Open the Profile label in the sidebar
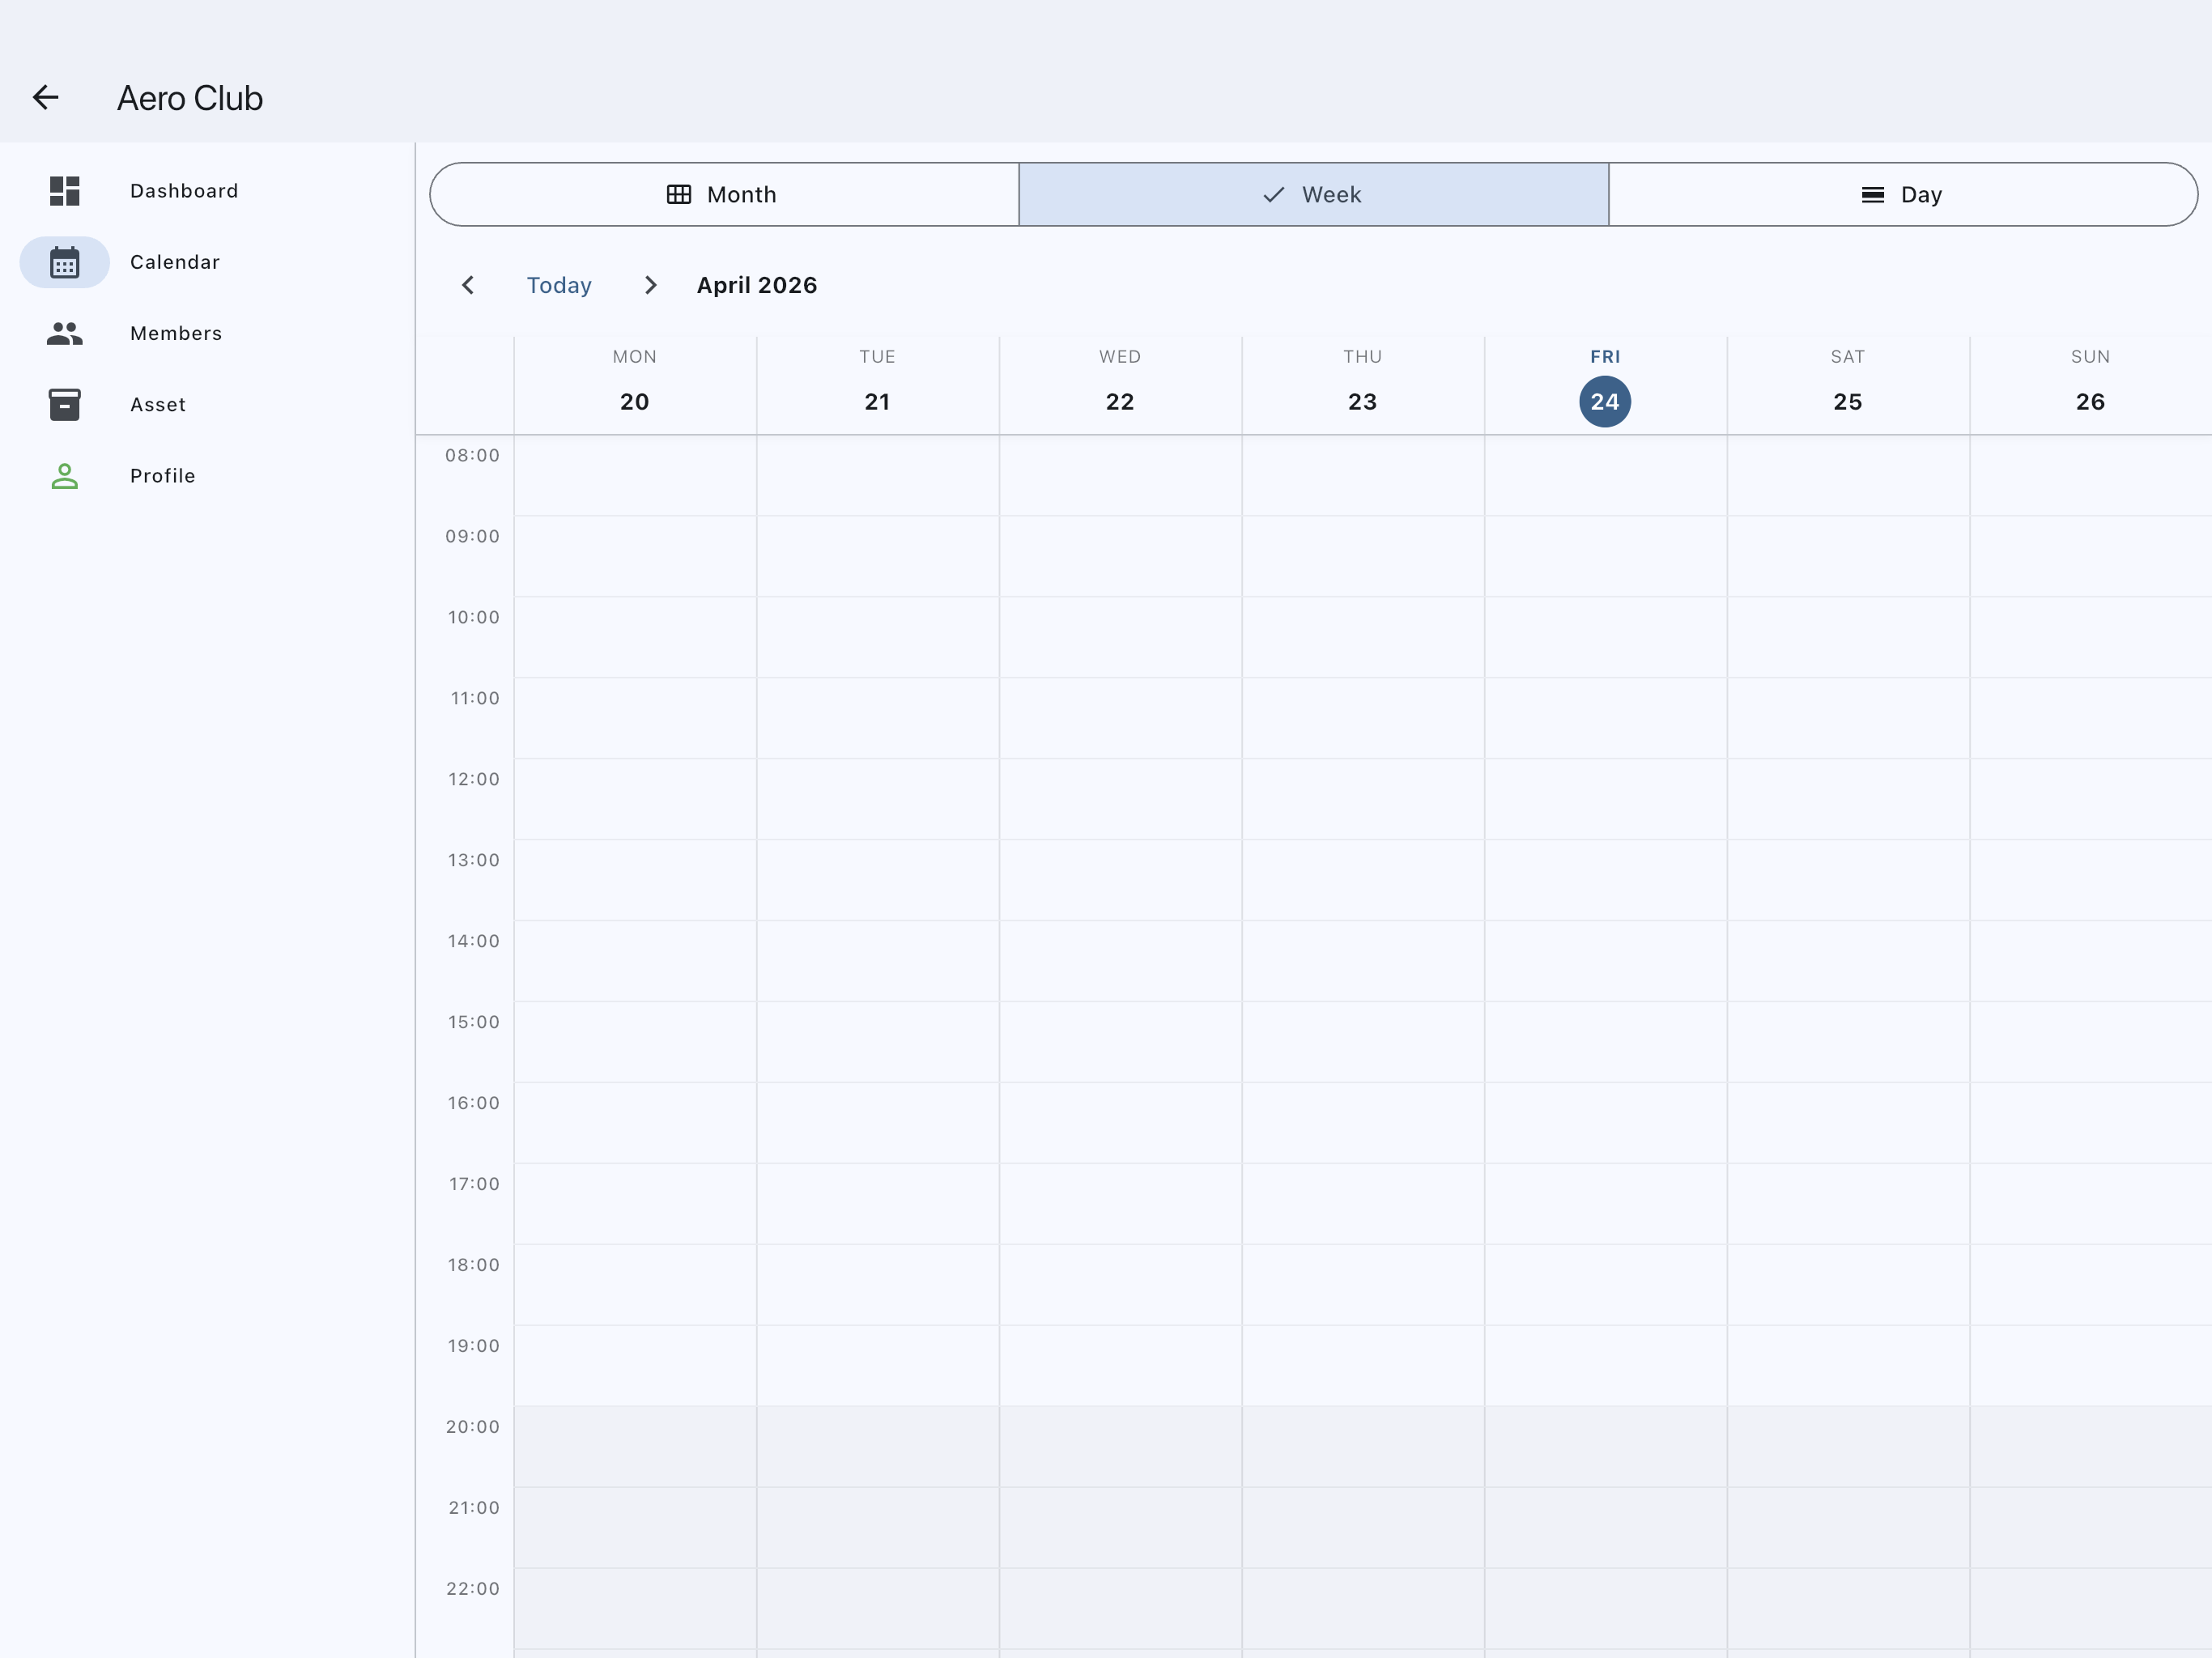Viewport: 2212px width, 1658px height. pyautogui.click(x=163, y=476)
